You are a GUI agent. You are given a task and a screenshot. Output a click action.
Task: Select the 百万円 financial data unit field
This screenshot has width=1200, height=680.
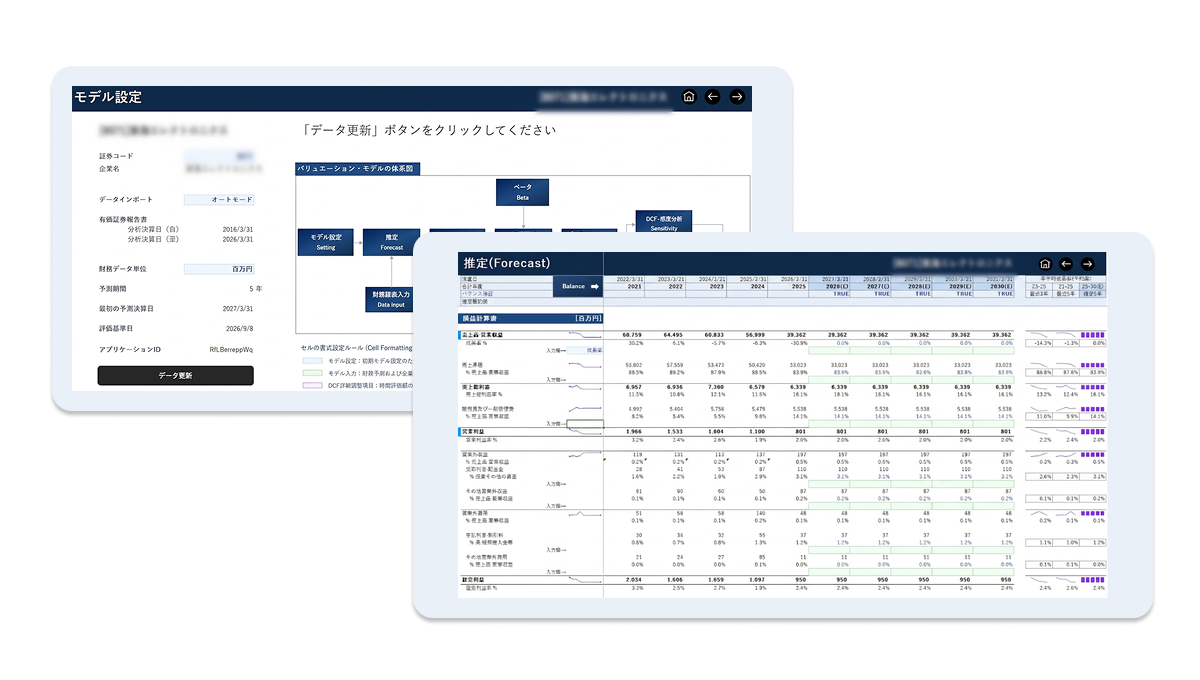219,269
